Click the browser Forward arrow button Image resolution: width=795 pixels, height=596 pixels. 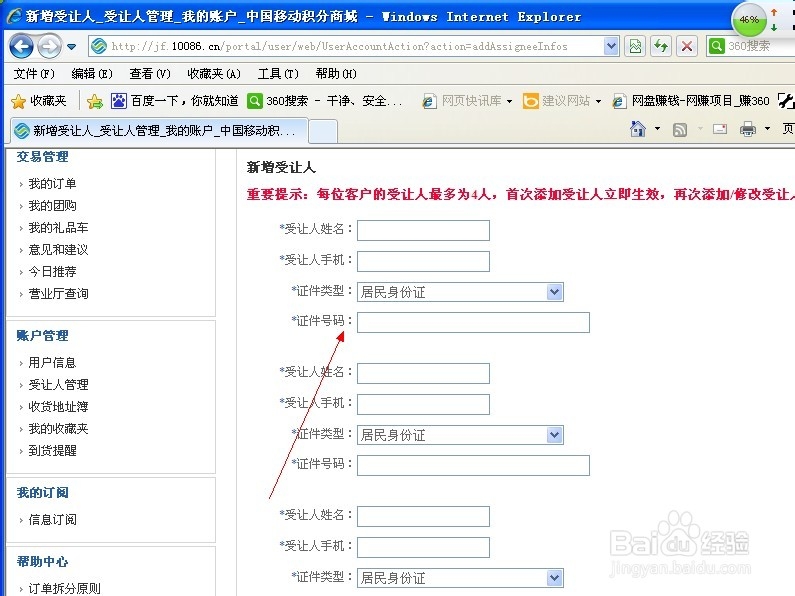[50, 47]
